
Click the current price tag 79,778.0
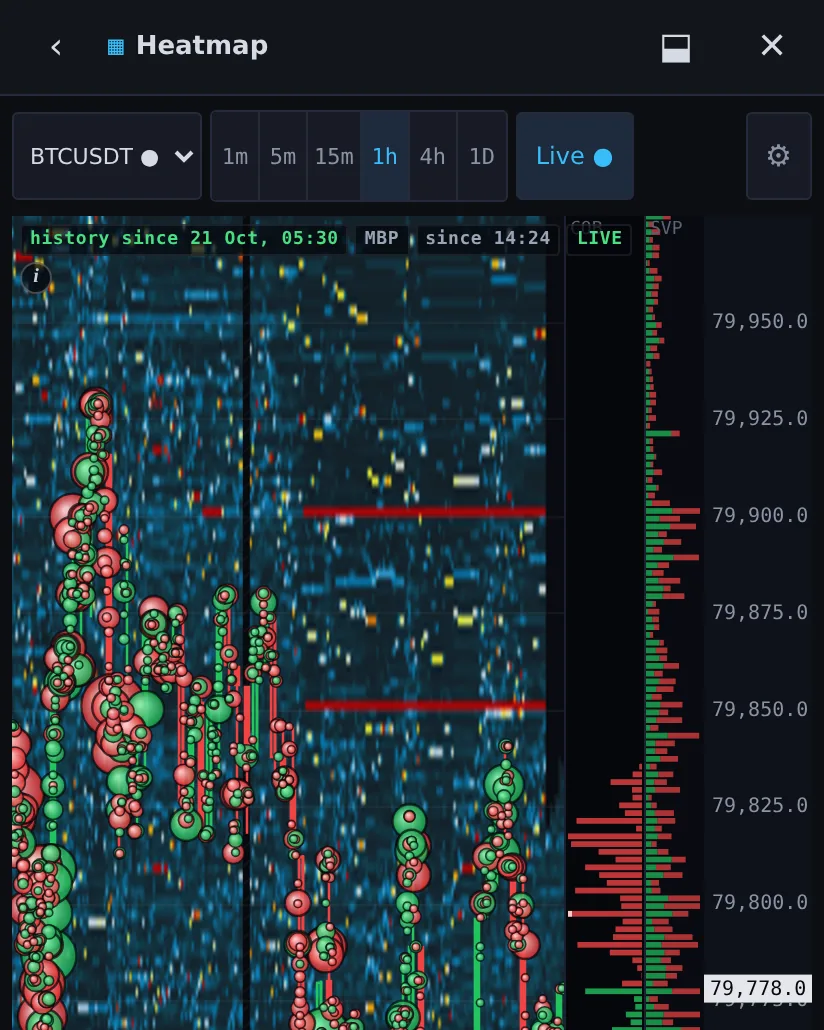coord(758,988)
